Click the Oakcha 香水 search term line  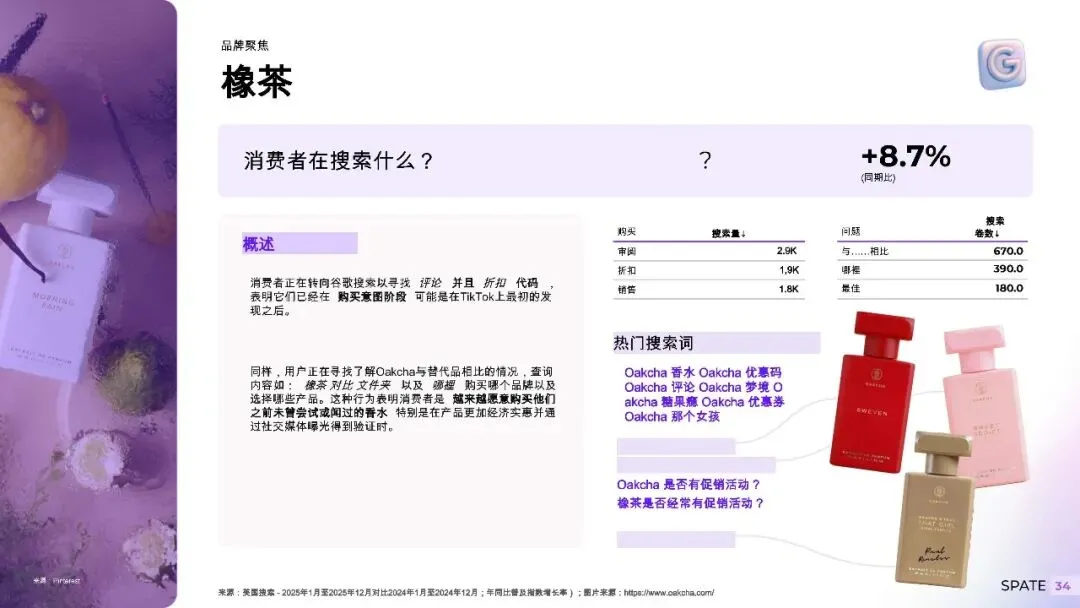tap(703, 373)
